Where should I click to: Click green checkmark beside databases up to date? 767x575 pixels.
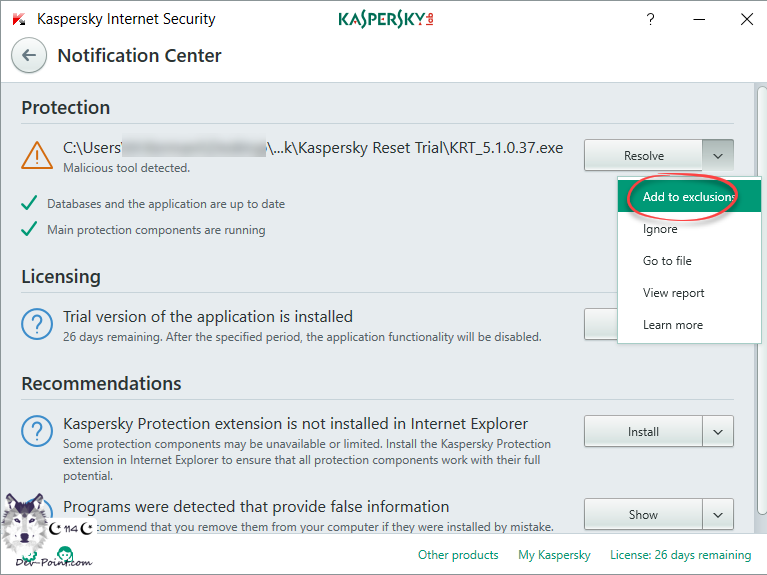click(30, 204)
